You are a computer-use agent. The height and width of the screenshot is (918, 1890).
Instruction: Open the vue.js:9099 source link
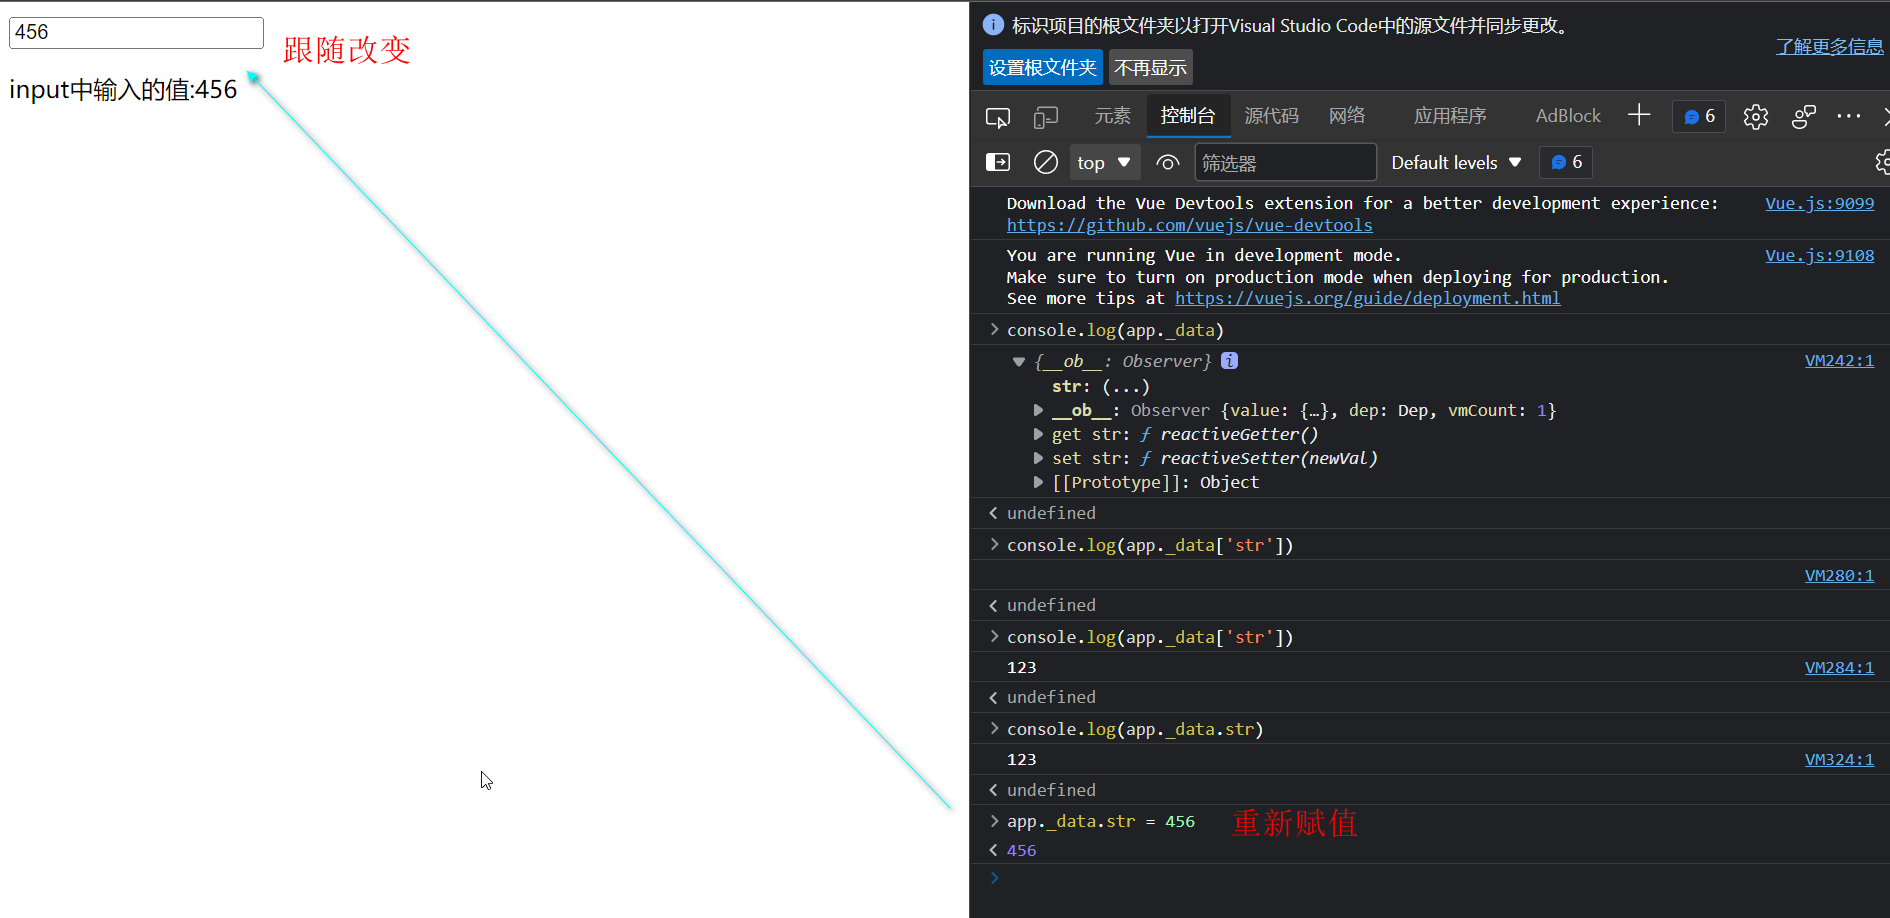coord(1819,203)
